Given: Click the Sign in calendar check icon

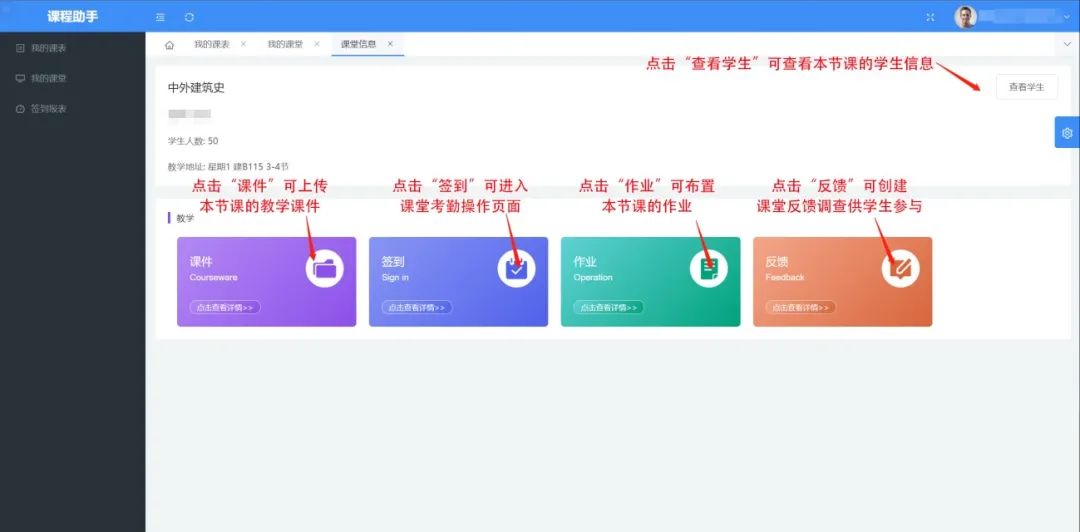Looking at the screenshot, I should click(516, 268).
